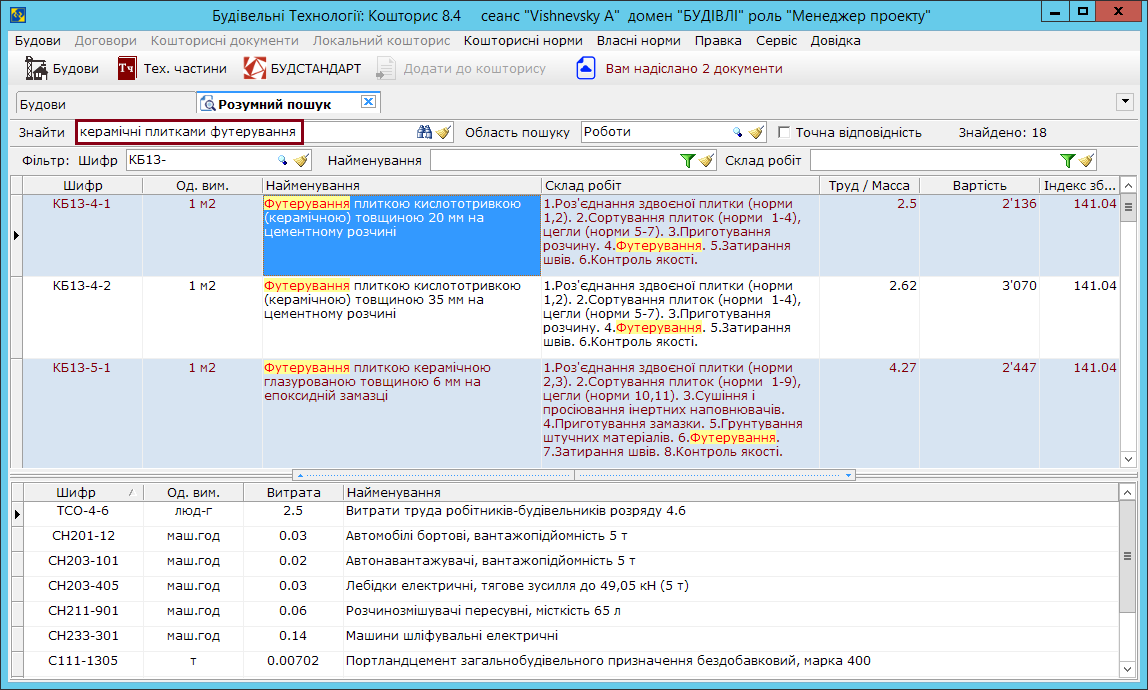
Task: Open the Будови toolbar button
Action: (62, 68)
